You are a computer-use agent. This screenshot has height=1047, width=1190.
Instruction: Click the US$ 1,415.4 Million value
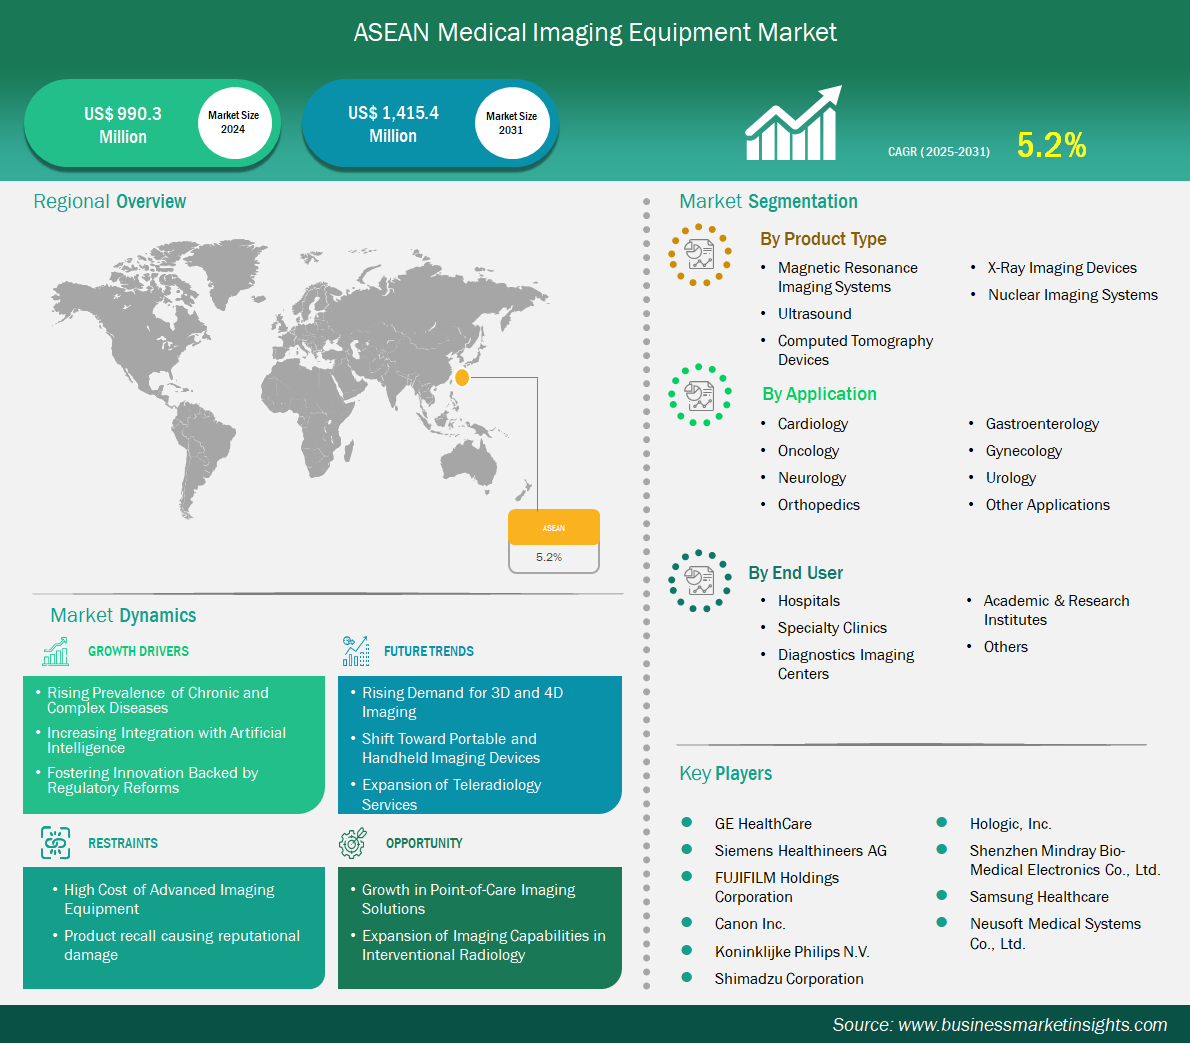[393, 124]
